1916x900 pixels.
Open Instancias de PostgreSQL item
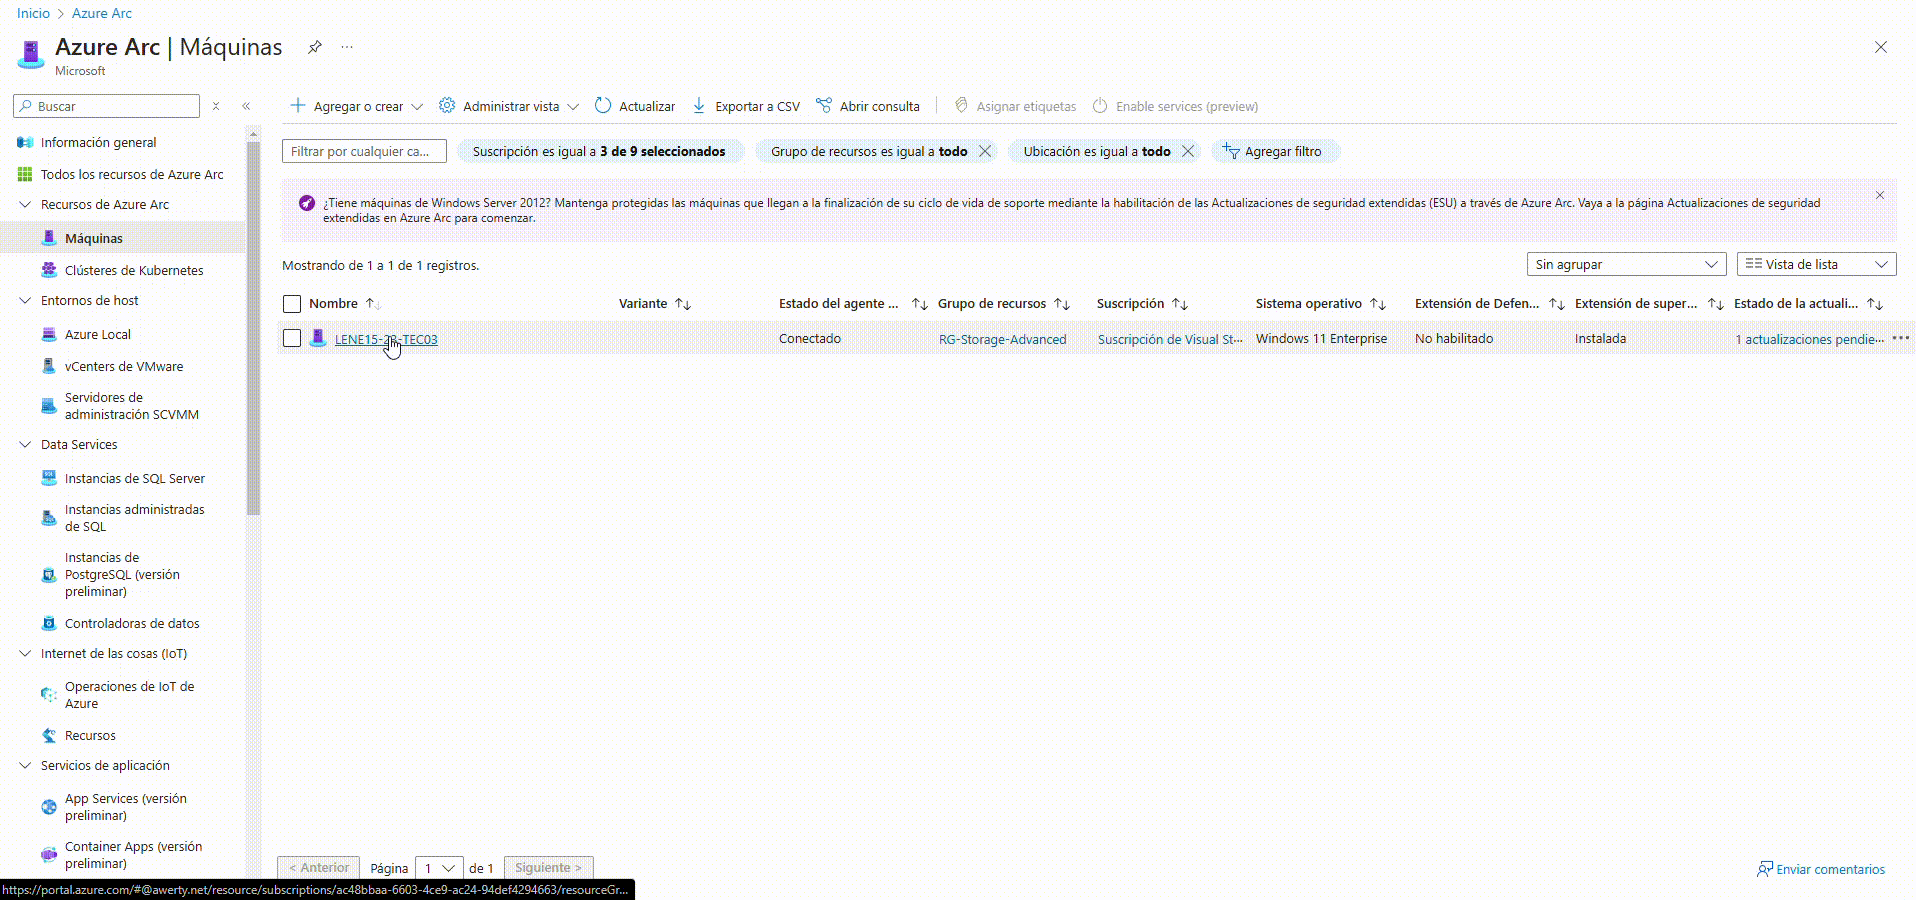click(x=123, y=574)
